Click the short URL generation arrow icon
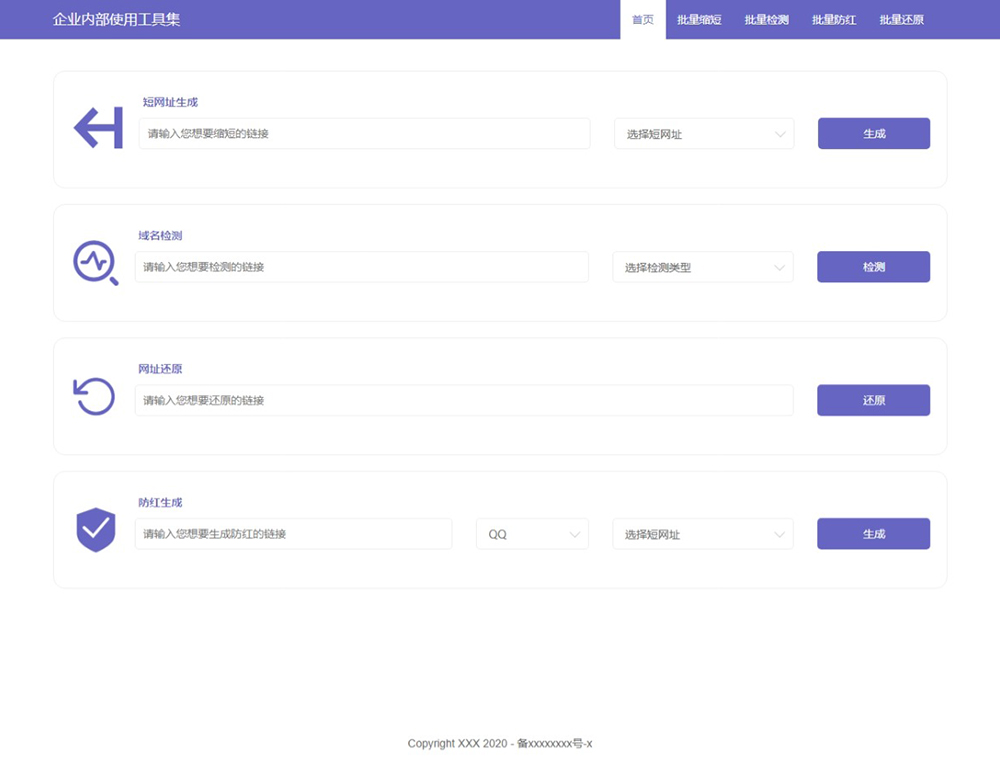Image resolution: width=1000 pixels, height=760 pixels. point(96,128)
